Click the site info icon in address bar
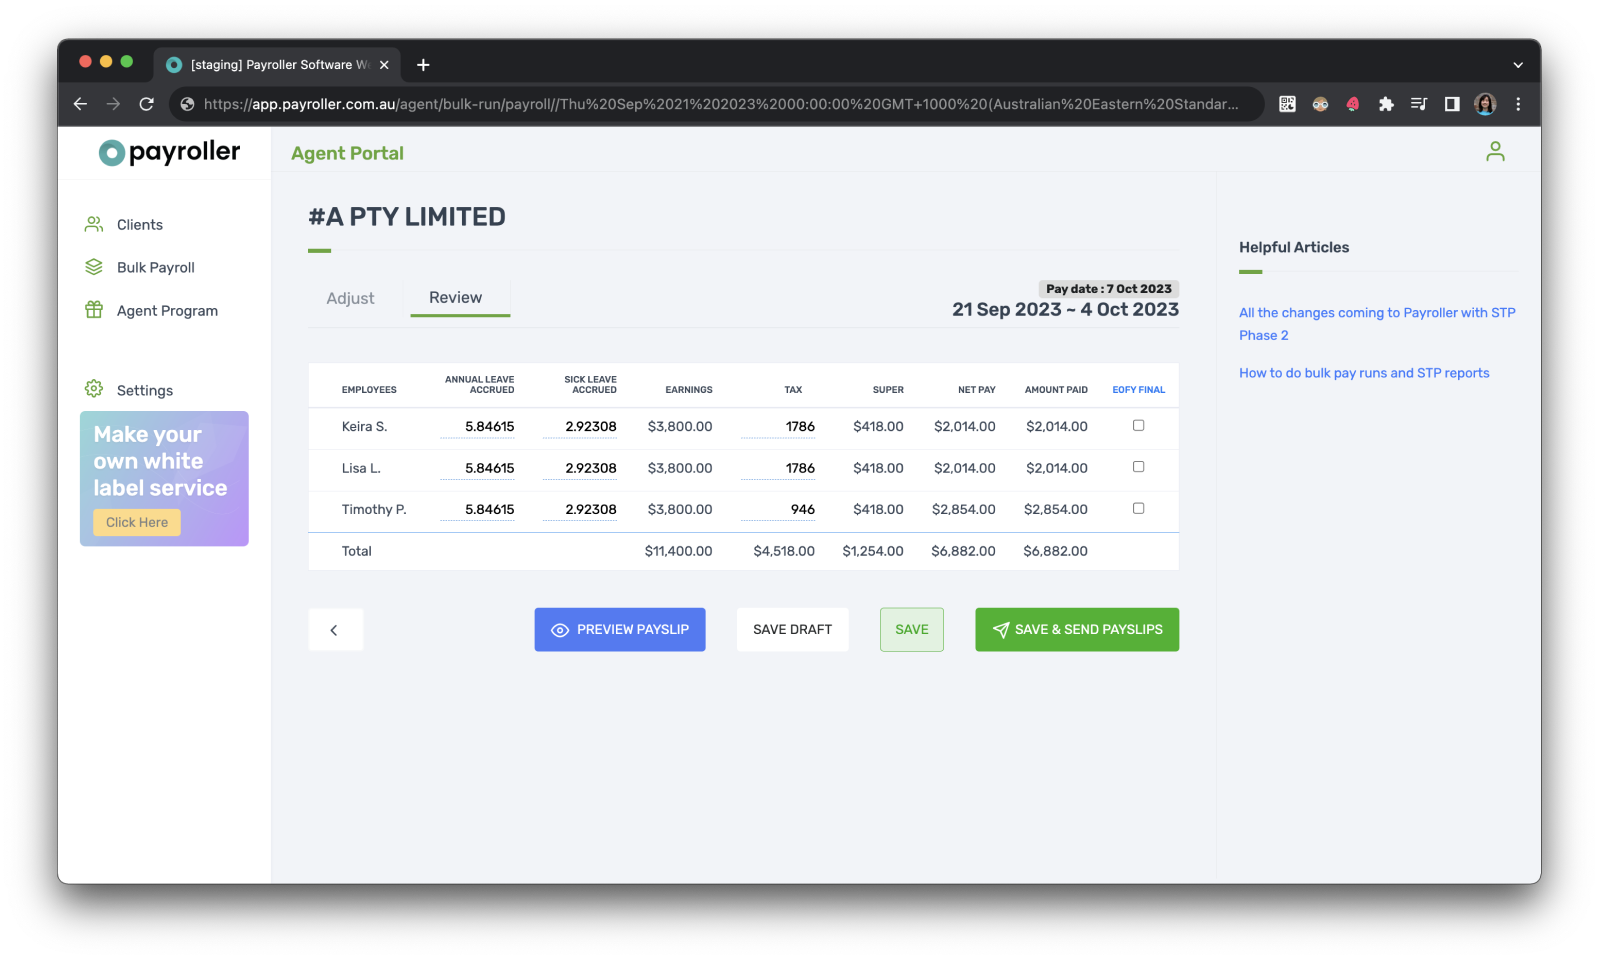This screenshot has width=1599, height=960. (x=187, y=104)
